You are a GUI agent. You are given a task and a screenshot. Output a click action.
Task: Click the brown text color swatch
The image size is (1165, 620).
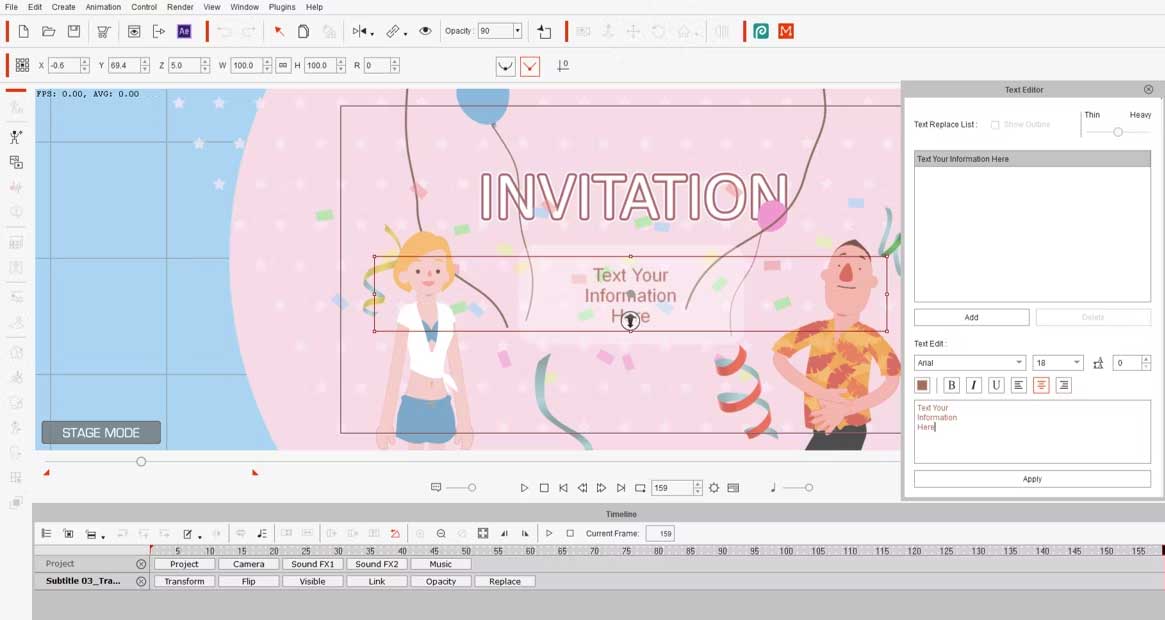(x=923, y=385)
